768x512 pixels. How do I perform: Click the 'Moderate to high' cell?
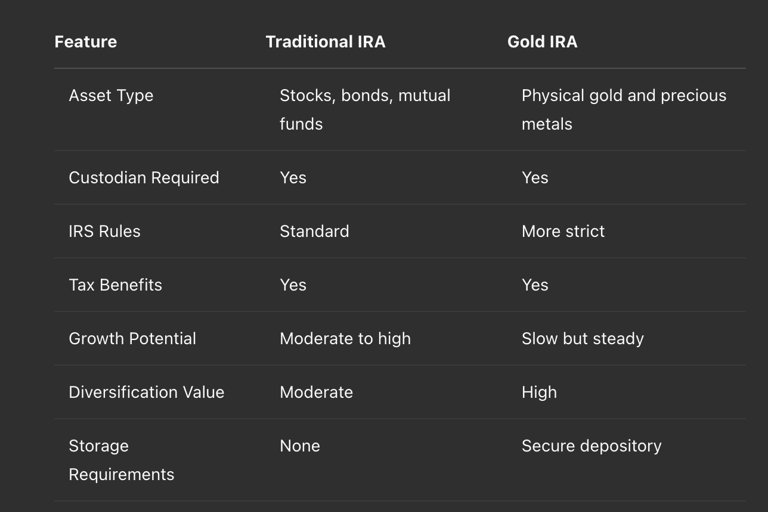tap(345, 339)
